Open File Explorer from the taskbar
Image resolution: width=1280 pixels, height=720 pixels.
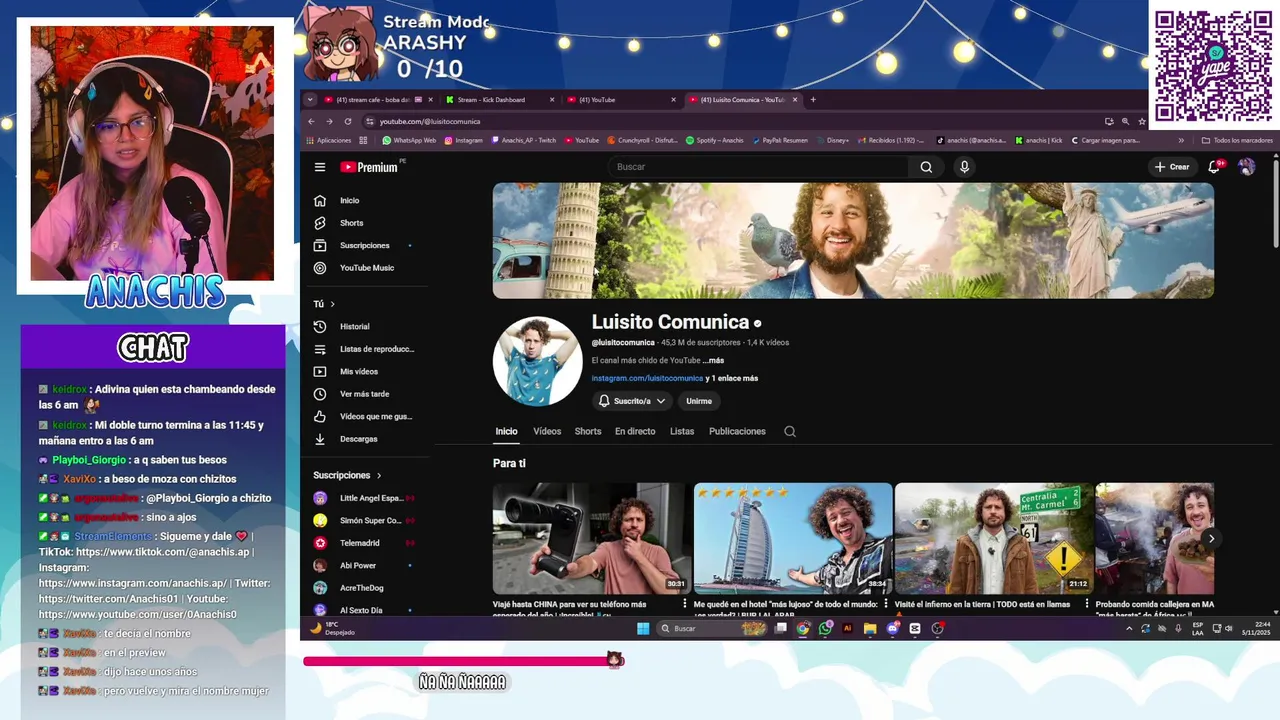click(870, 629)
